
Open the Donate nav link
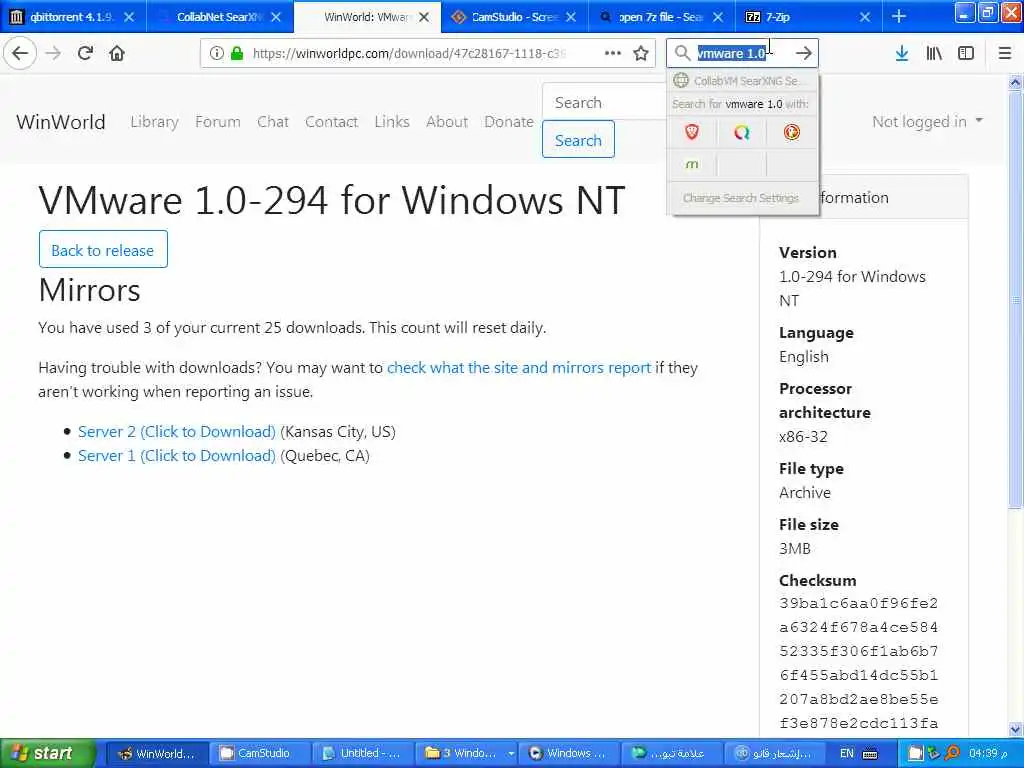point(509,121)
